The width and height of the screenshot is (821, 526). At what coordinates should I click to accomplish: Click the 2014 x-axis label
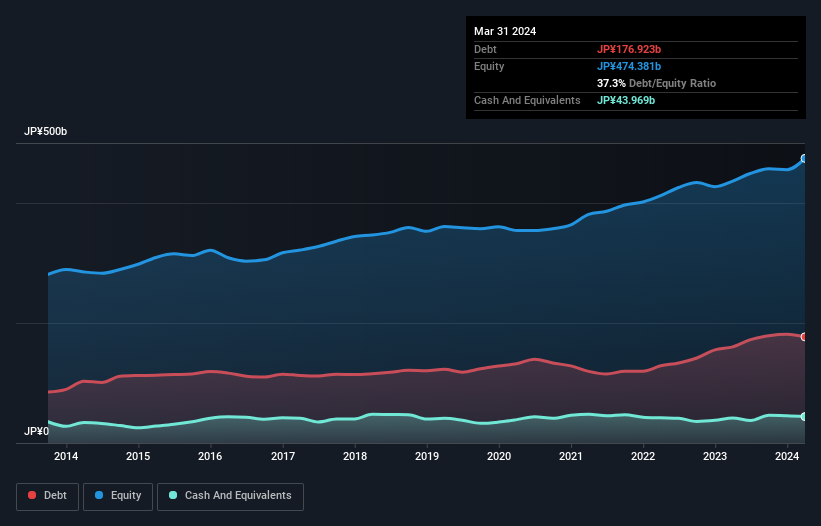[66, 456]
